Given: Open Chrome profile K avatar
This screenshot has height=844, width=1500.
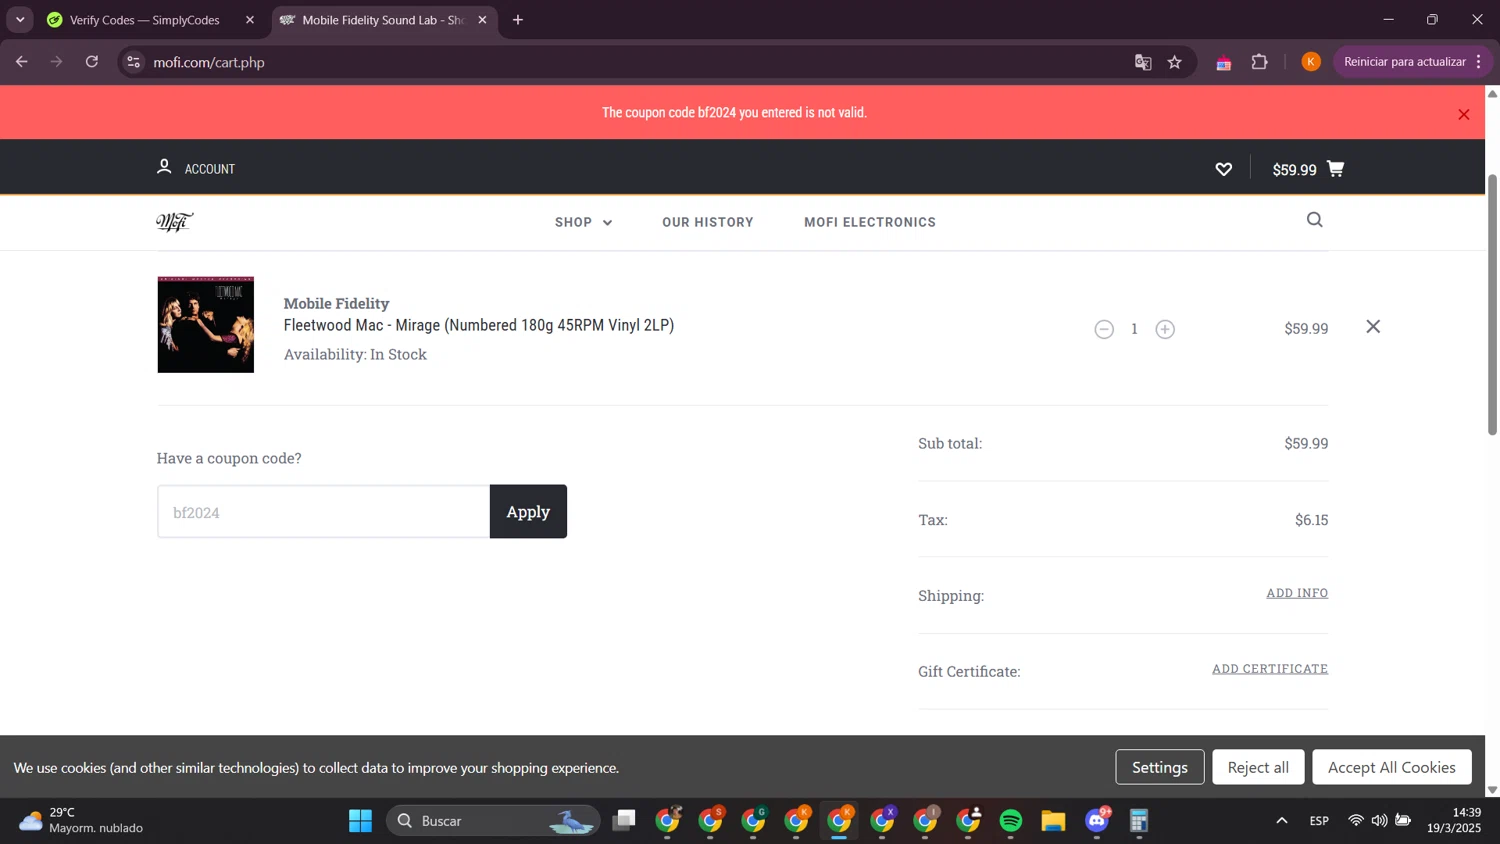Looking at the screenshot, I should pos(1311,62).
